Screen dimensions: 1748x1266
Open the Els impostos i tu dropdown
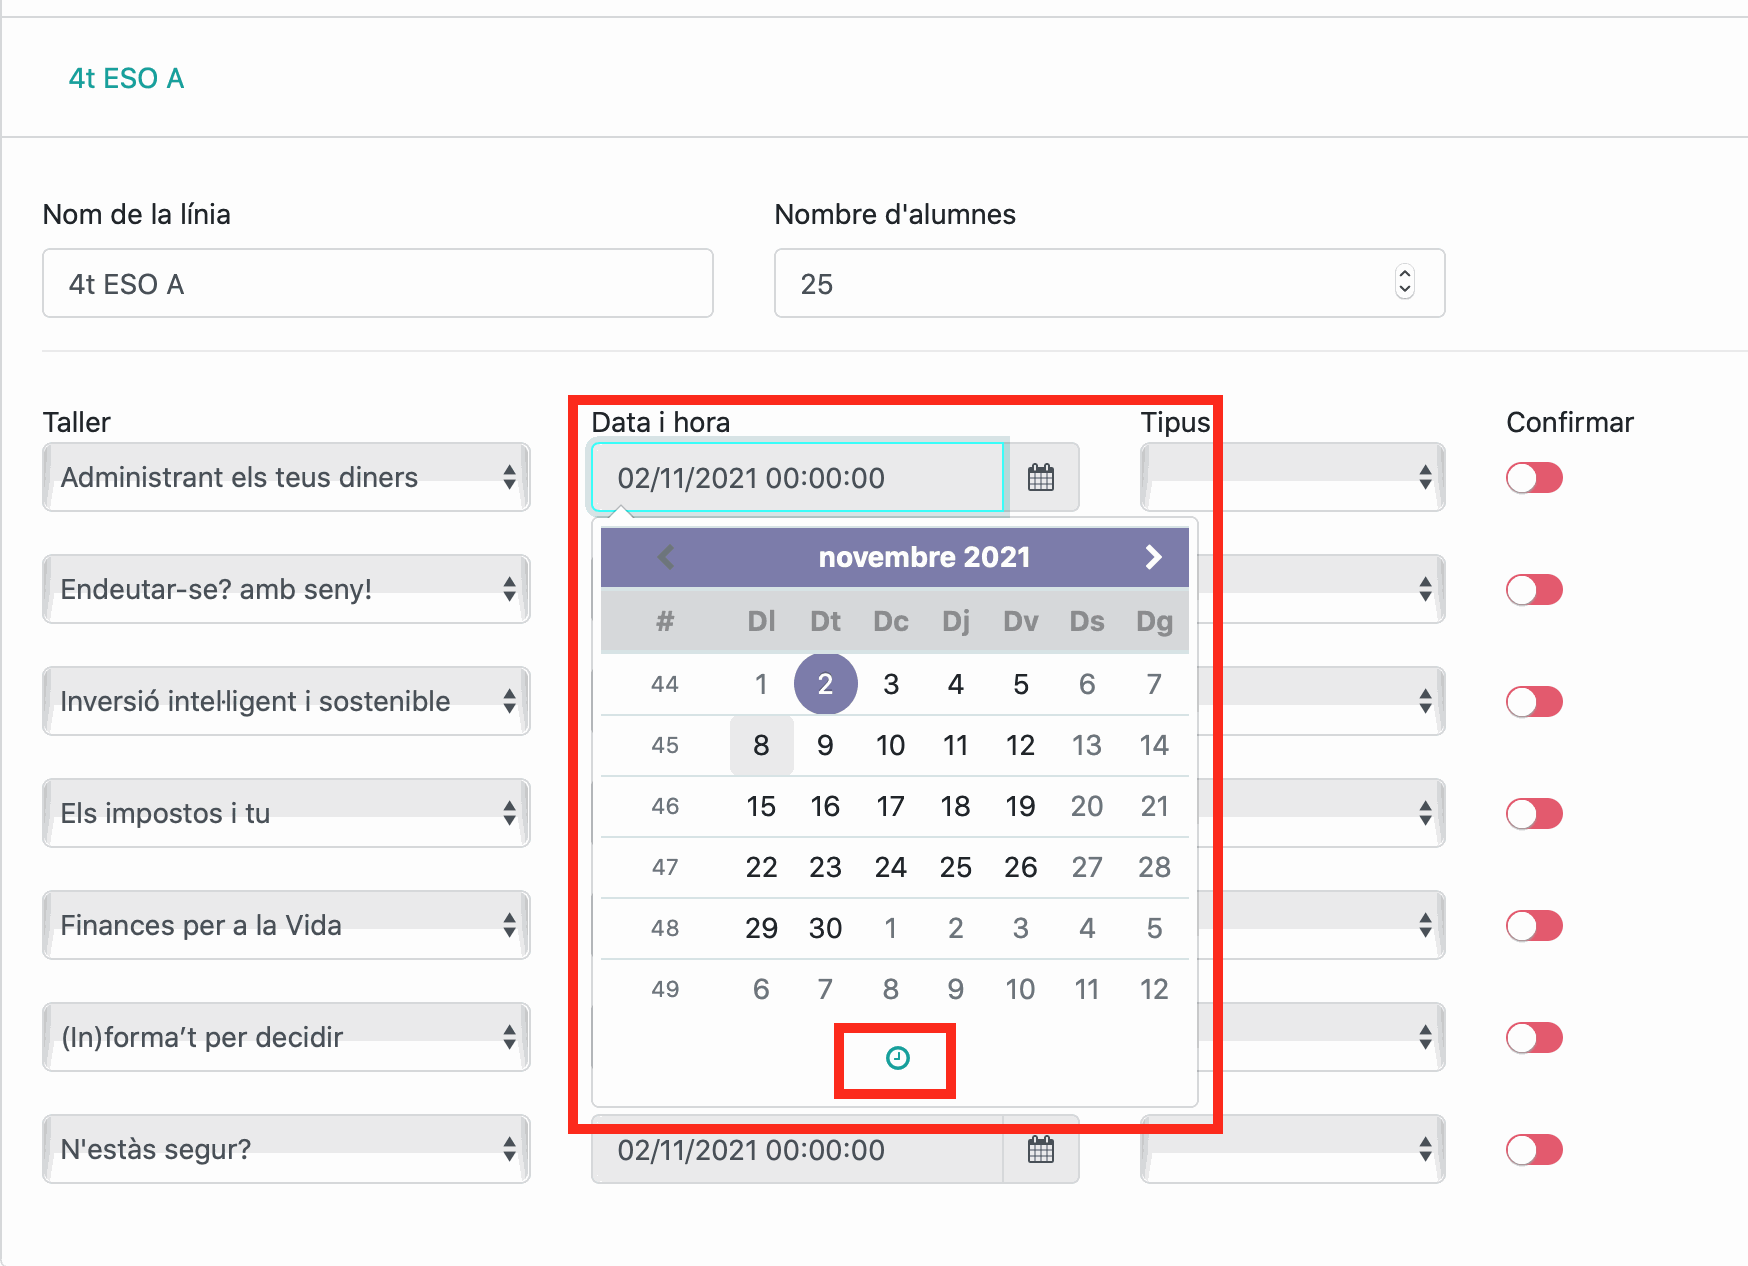point(286,813)
